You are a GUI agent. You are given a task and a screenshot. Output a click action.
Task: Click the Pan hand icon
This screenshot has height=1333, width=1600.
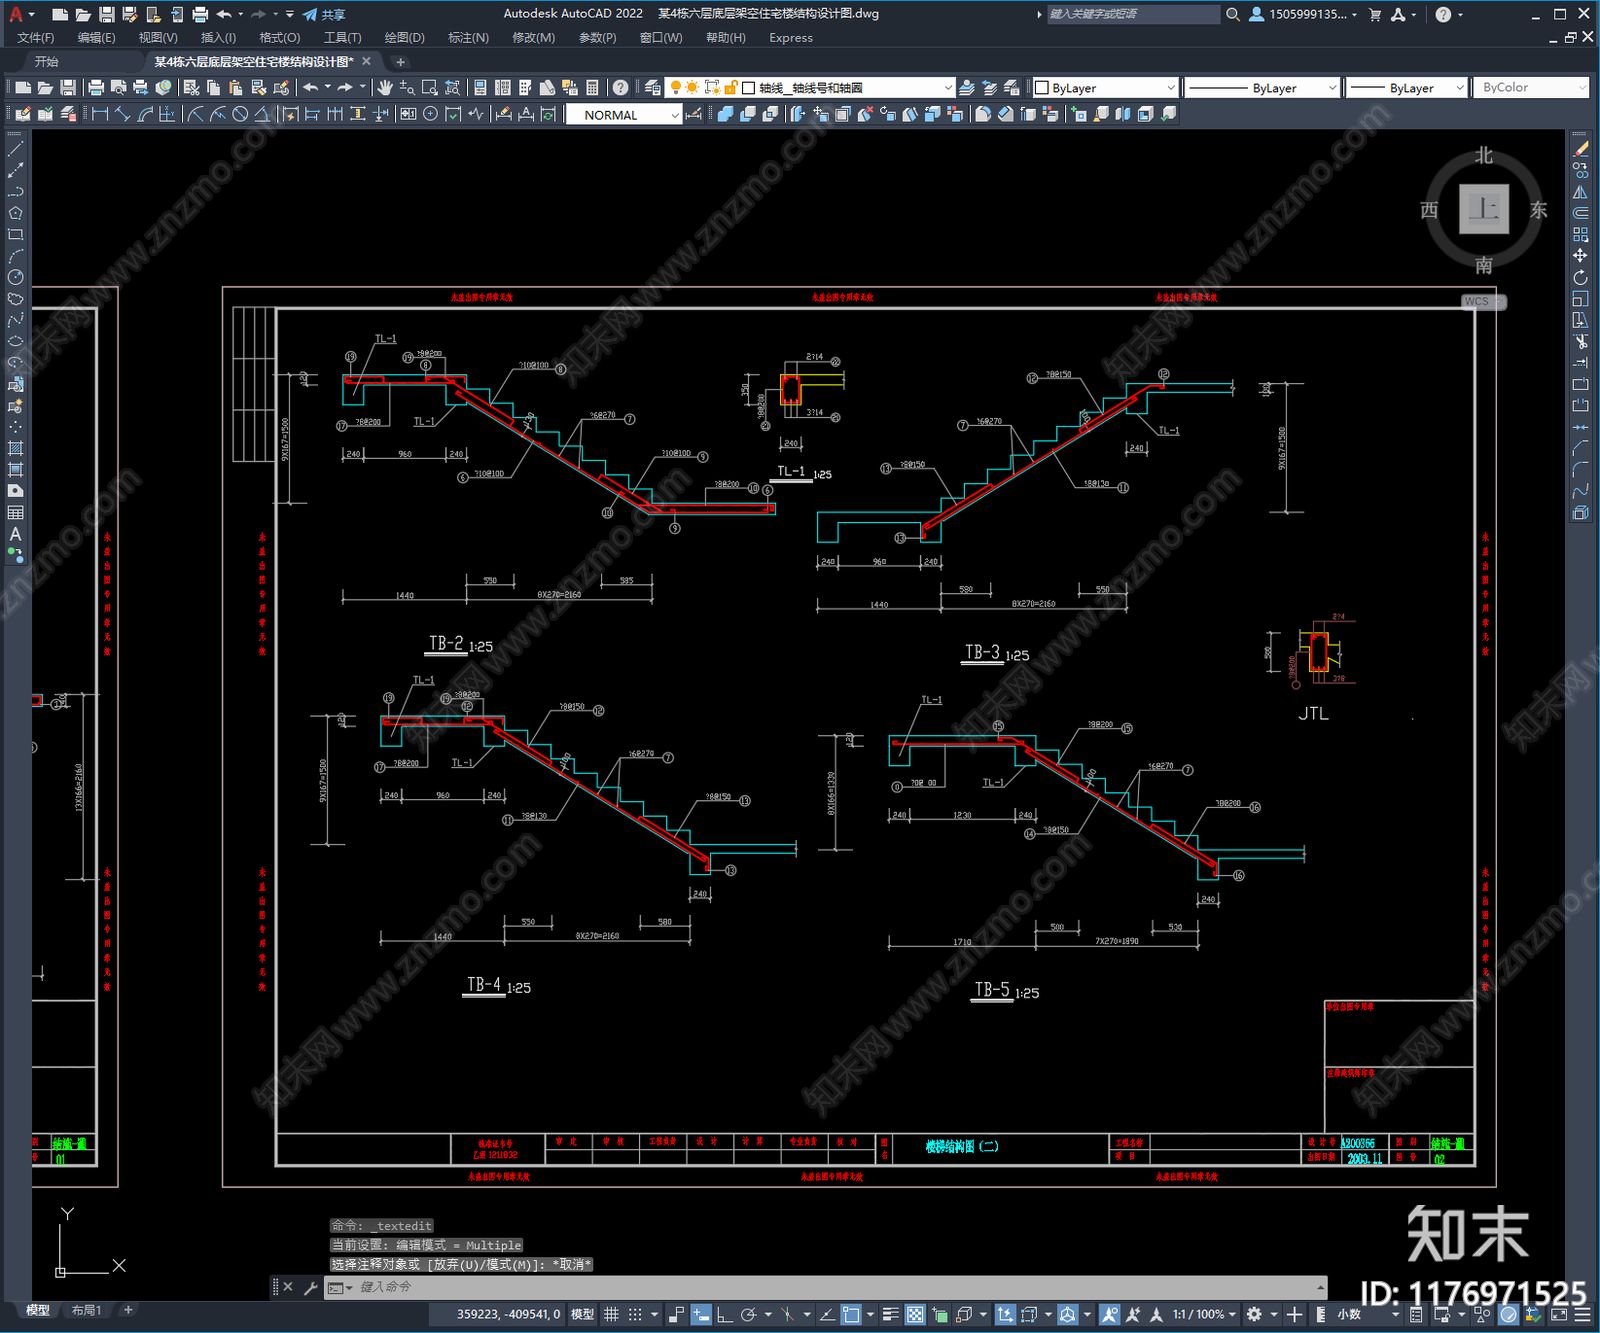pyautogui.click(x=385, y=88)
